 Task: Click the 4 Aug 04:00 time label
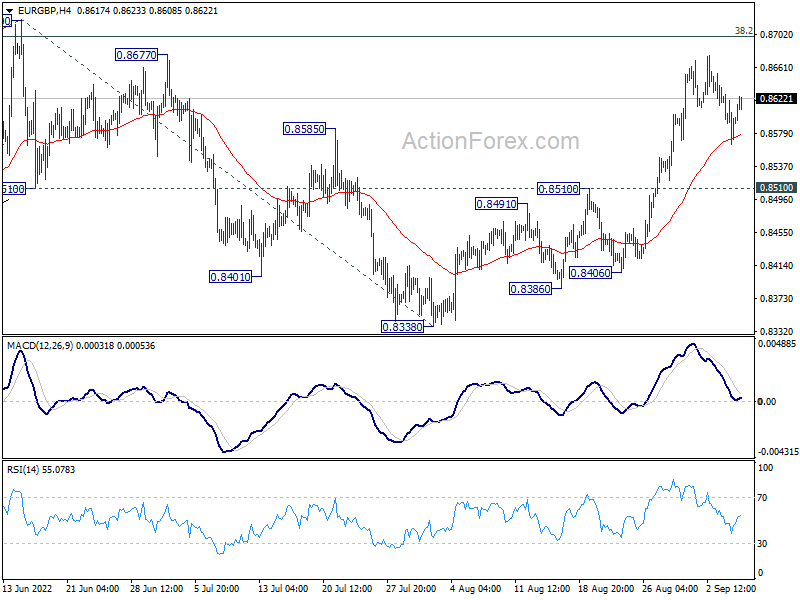click(x=476, y=588)
